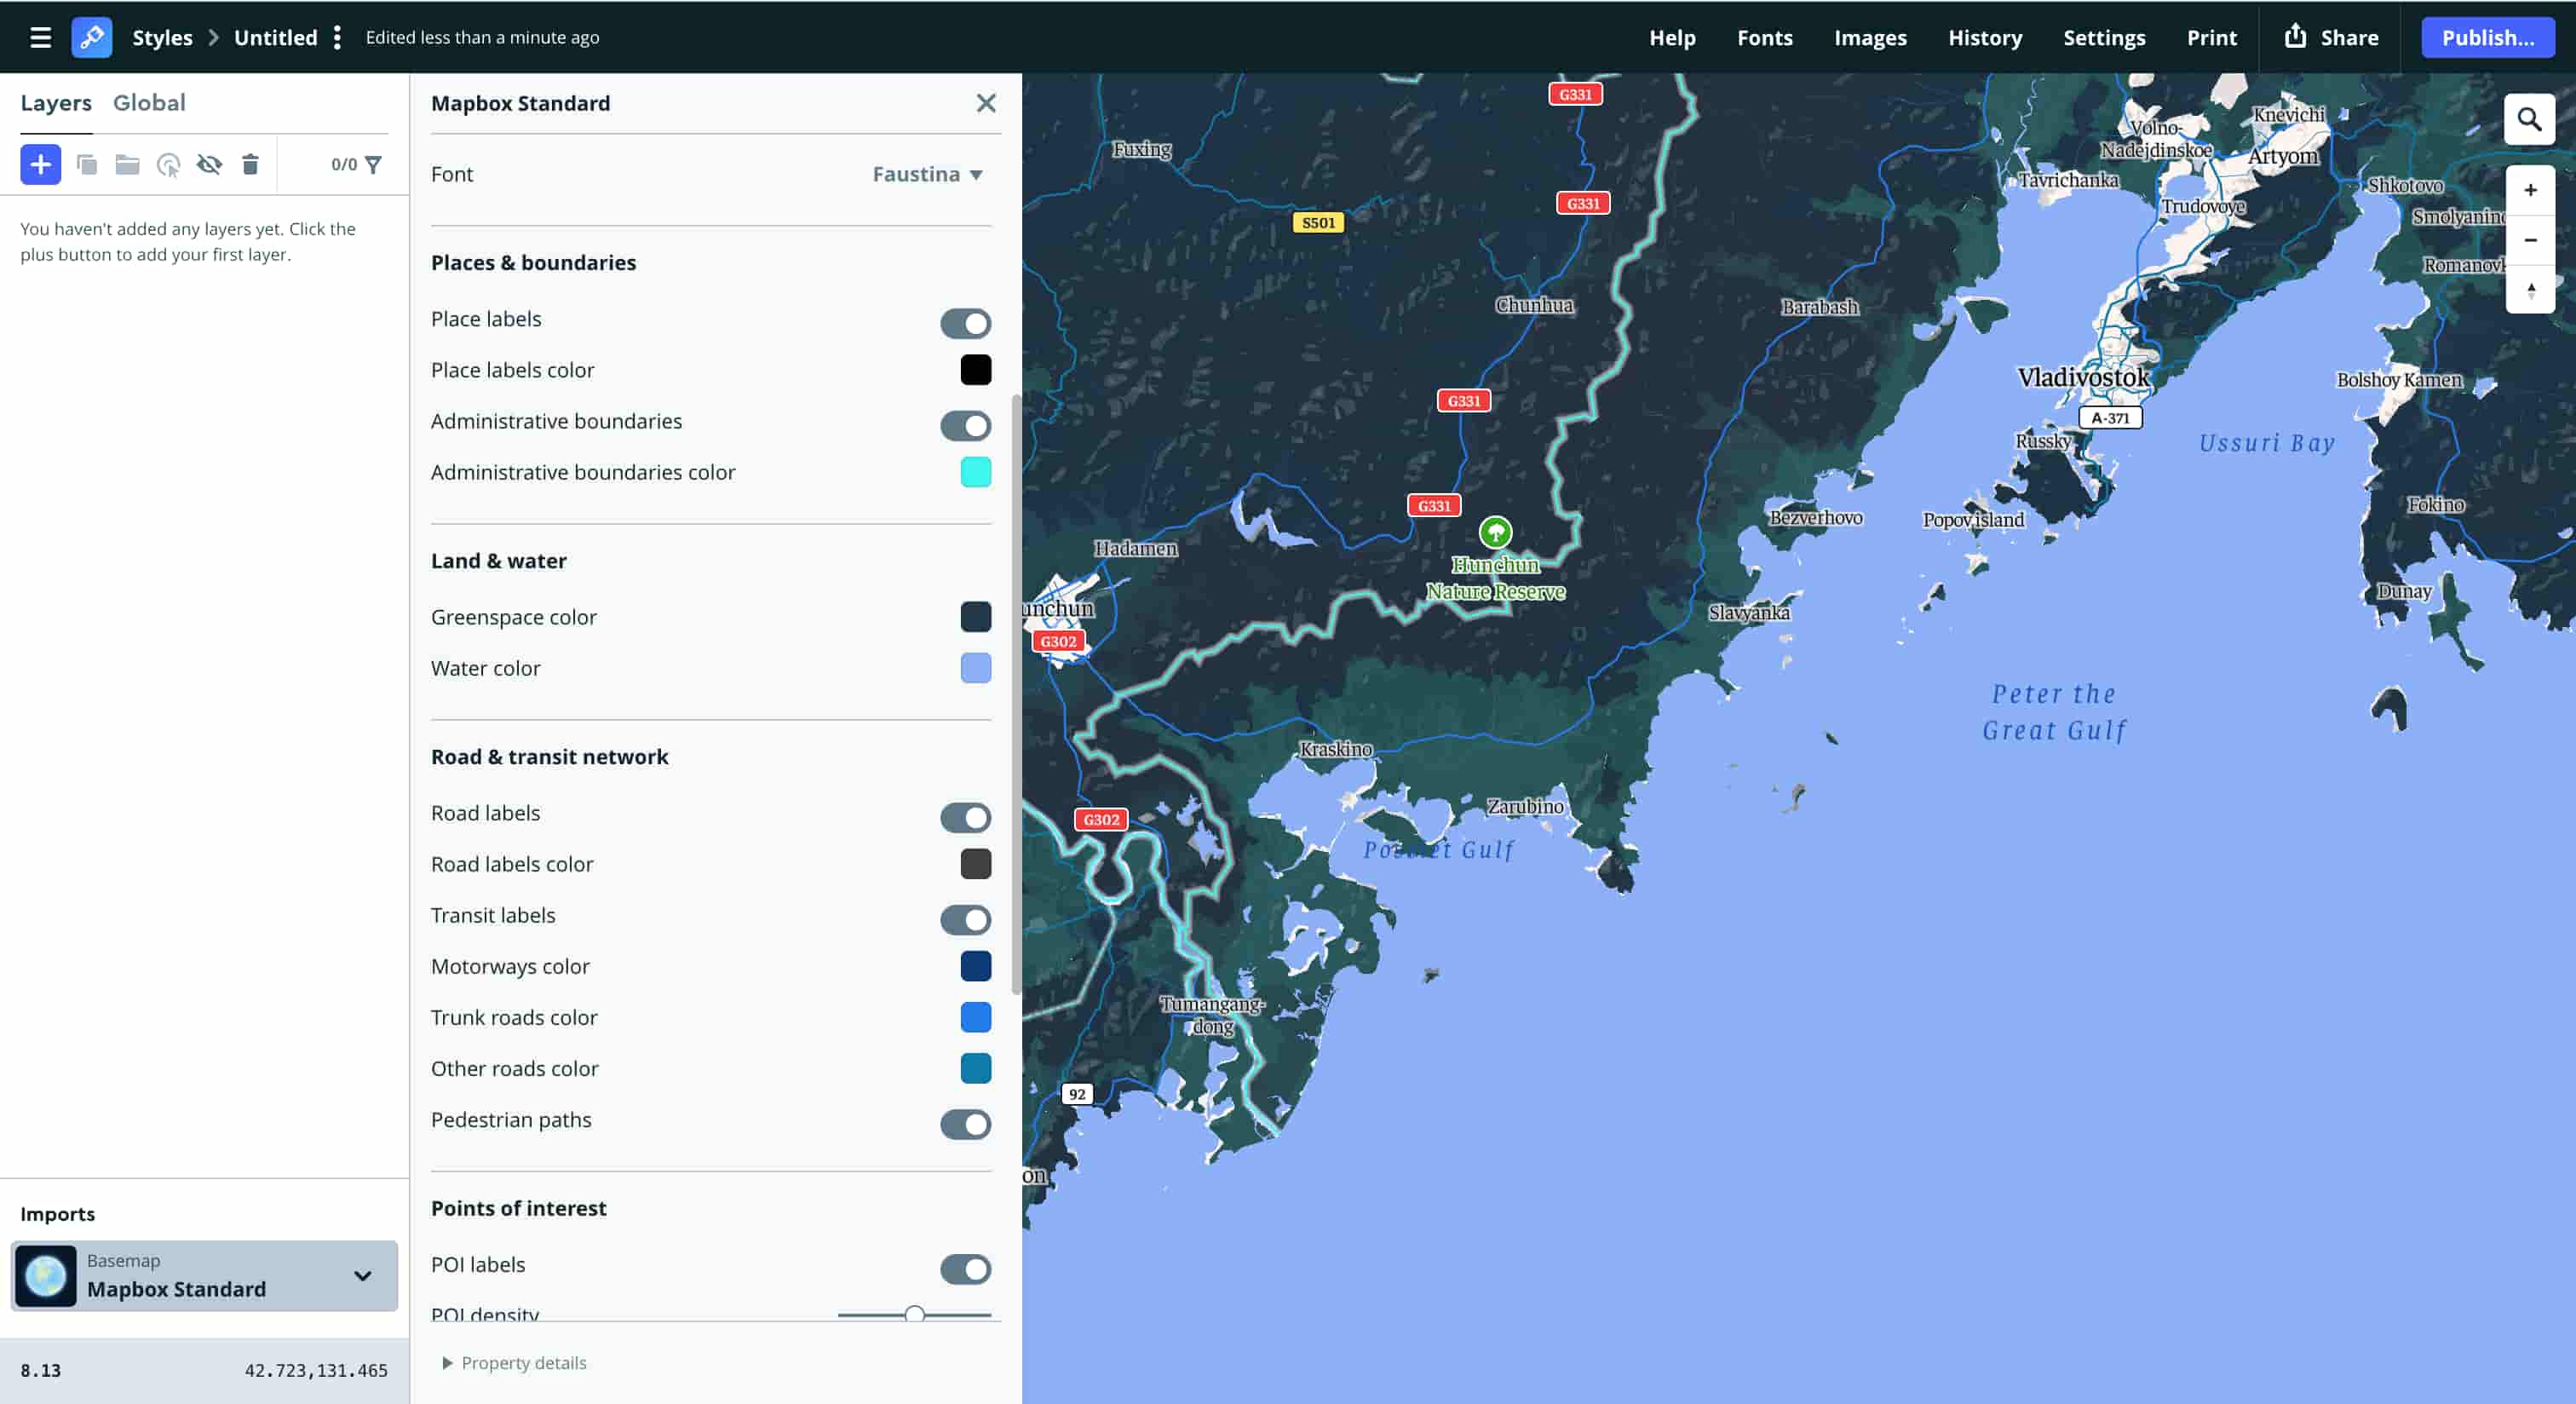Expand the Property details section
This screenshot has height=1404, width=2576.
pyautogui.click(x=514, y=1362)
